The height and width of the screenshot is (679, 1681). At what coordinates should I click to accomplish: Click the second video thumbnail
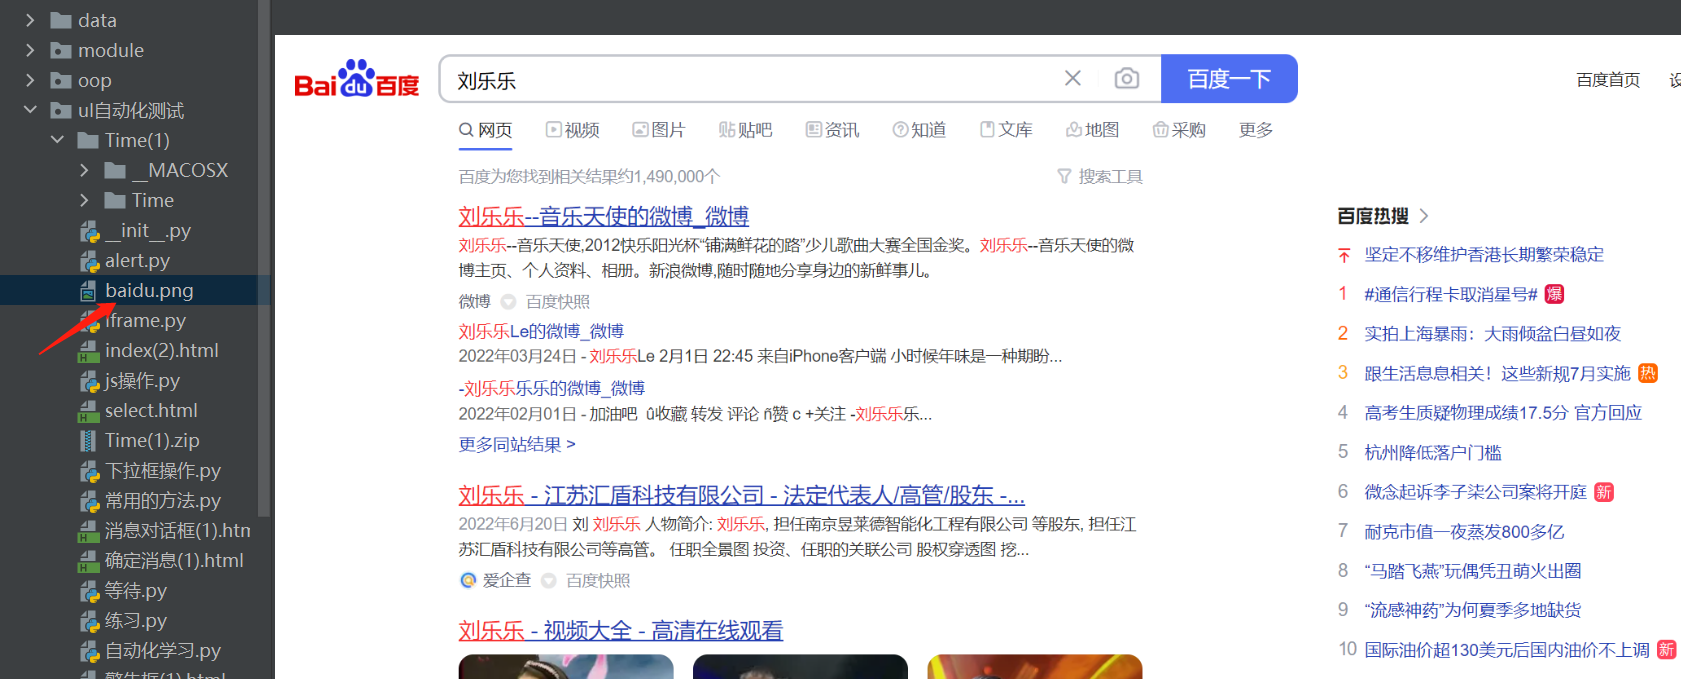click(800, 667)
